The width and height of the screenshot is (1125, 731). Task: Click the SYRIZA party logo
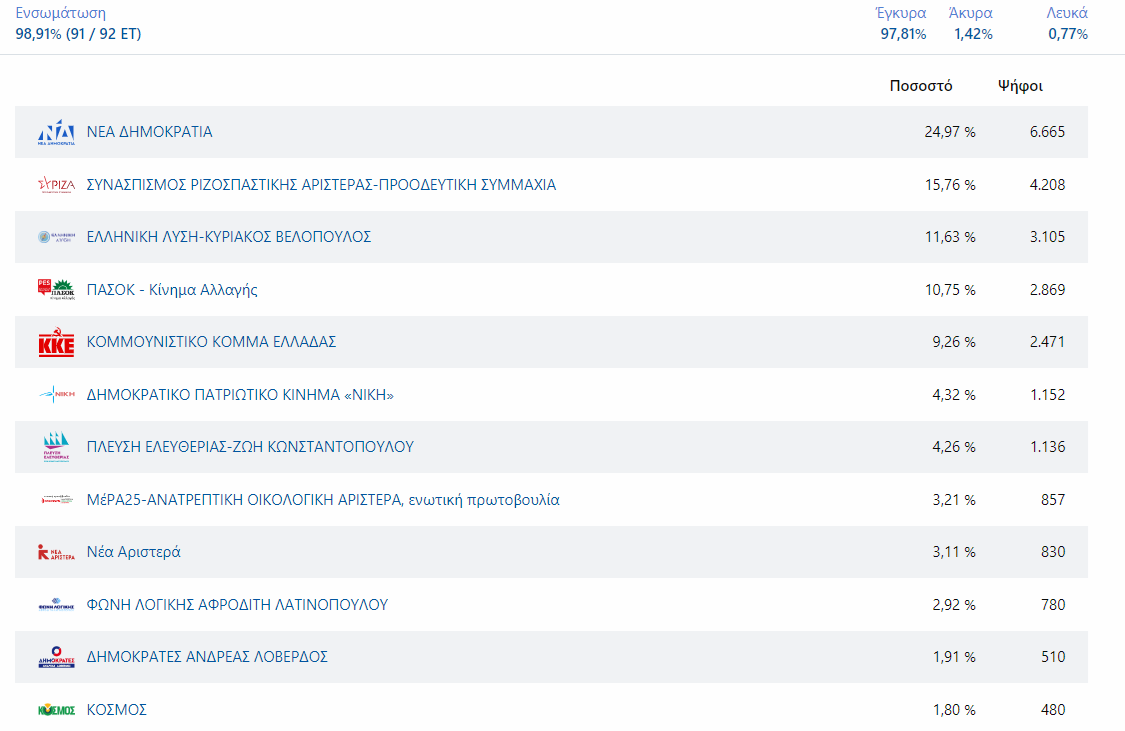56,185
